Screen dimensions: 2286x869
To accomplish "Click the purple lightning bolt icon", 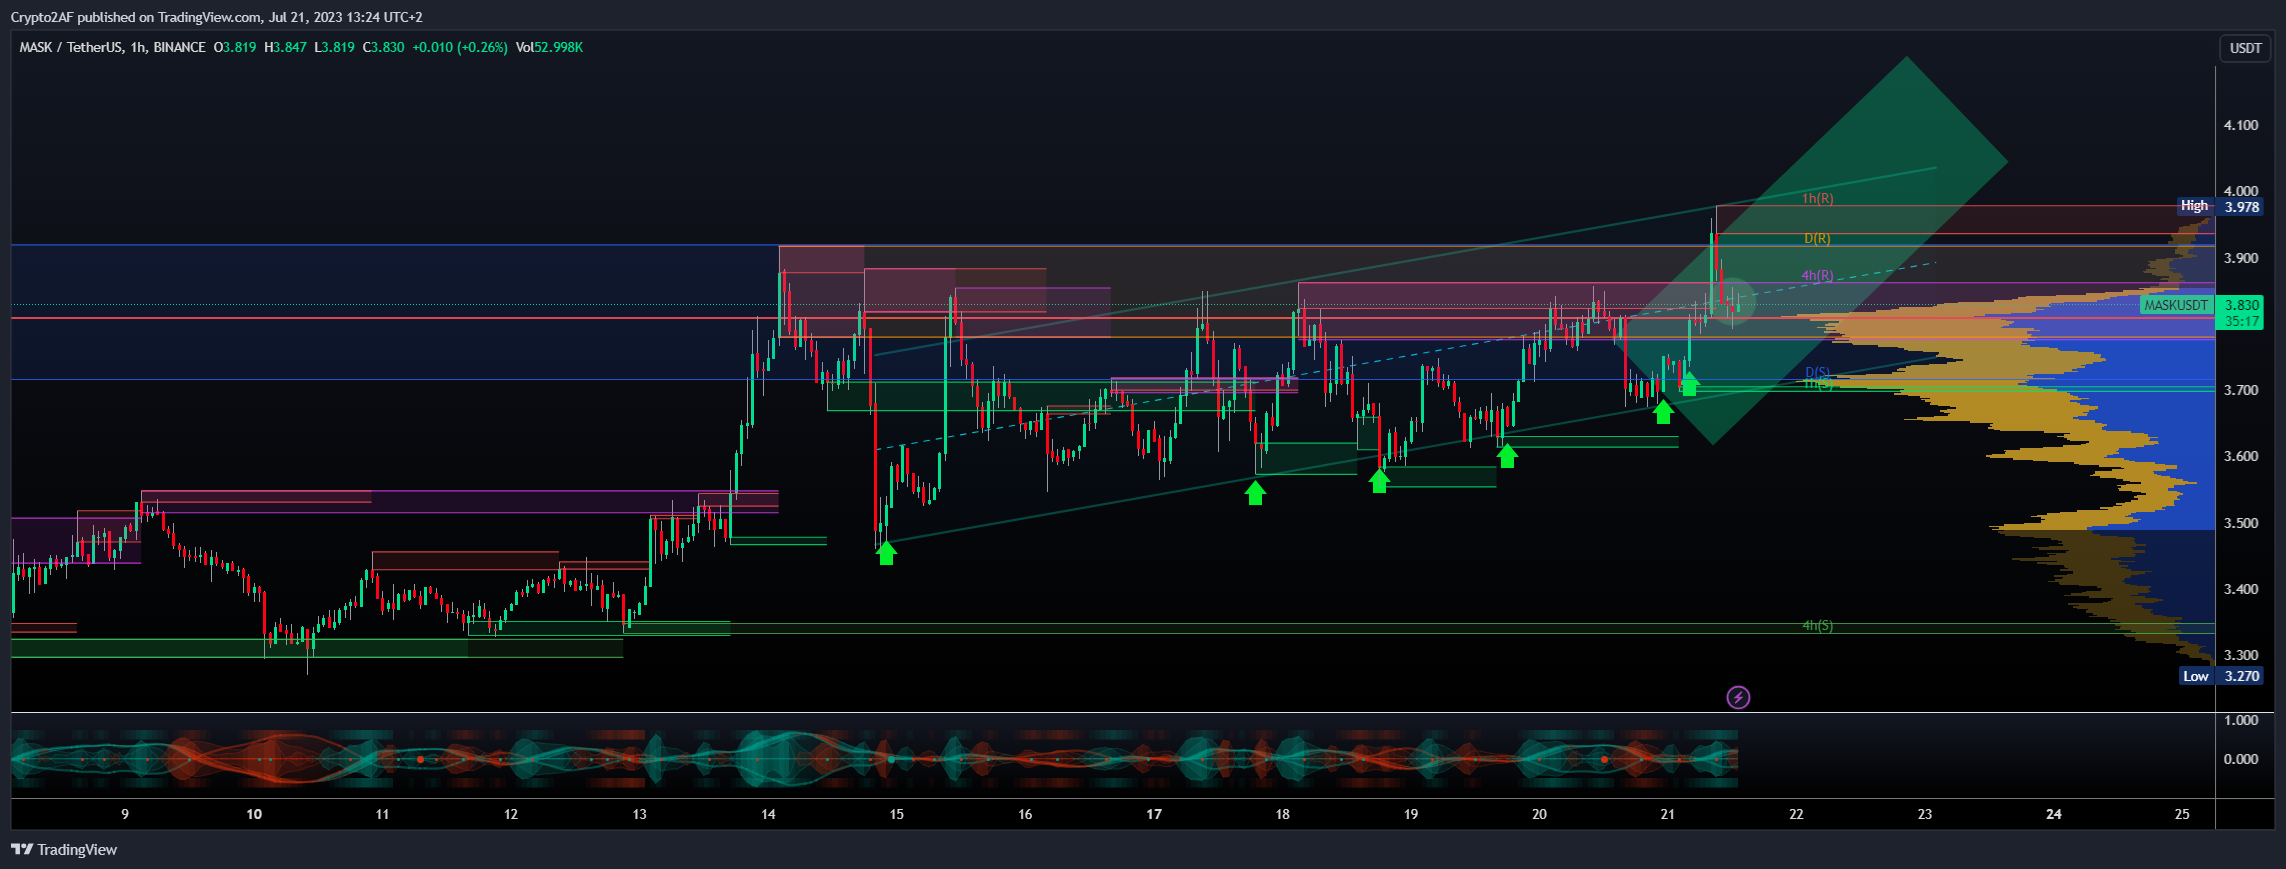I will [x=1738, y=697].
